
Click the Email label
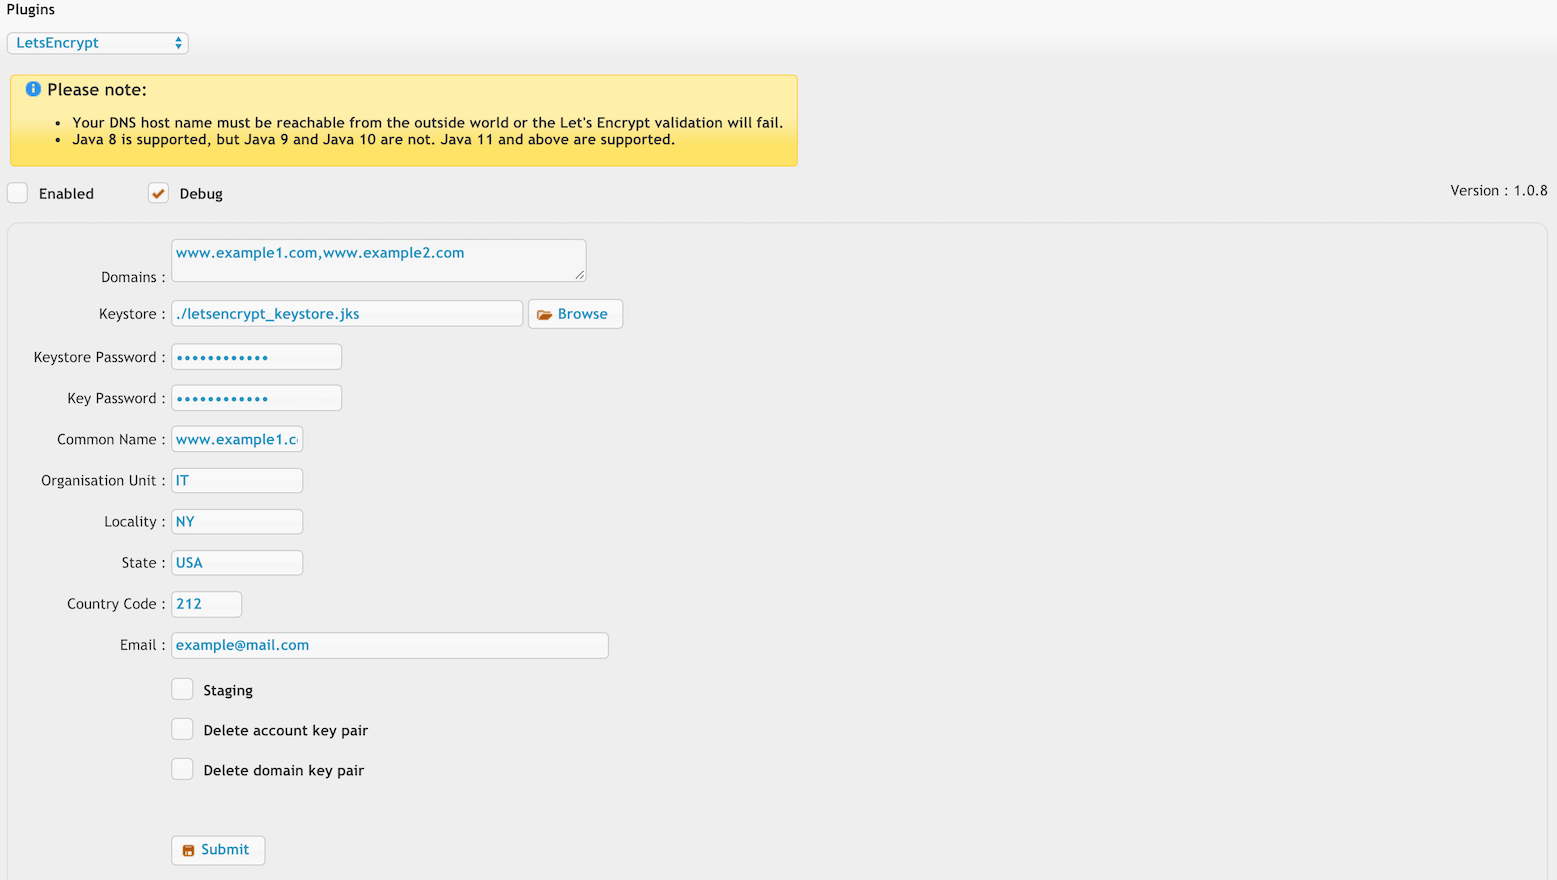142,645
